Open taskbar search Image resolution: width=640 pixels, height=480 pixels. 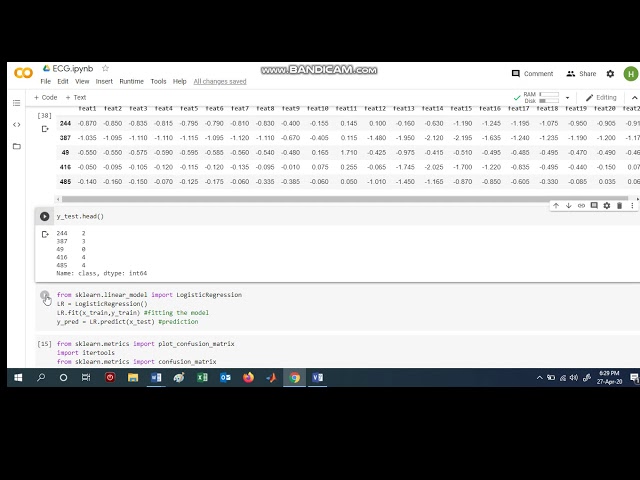point(41,378)
